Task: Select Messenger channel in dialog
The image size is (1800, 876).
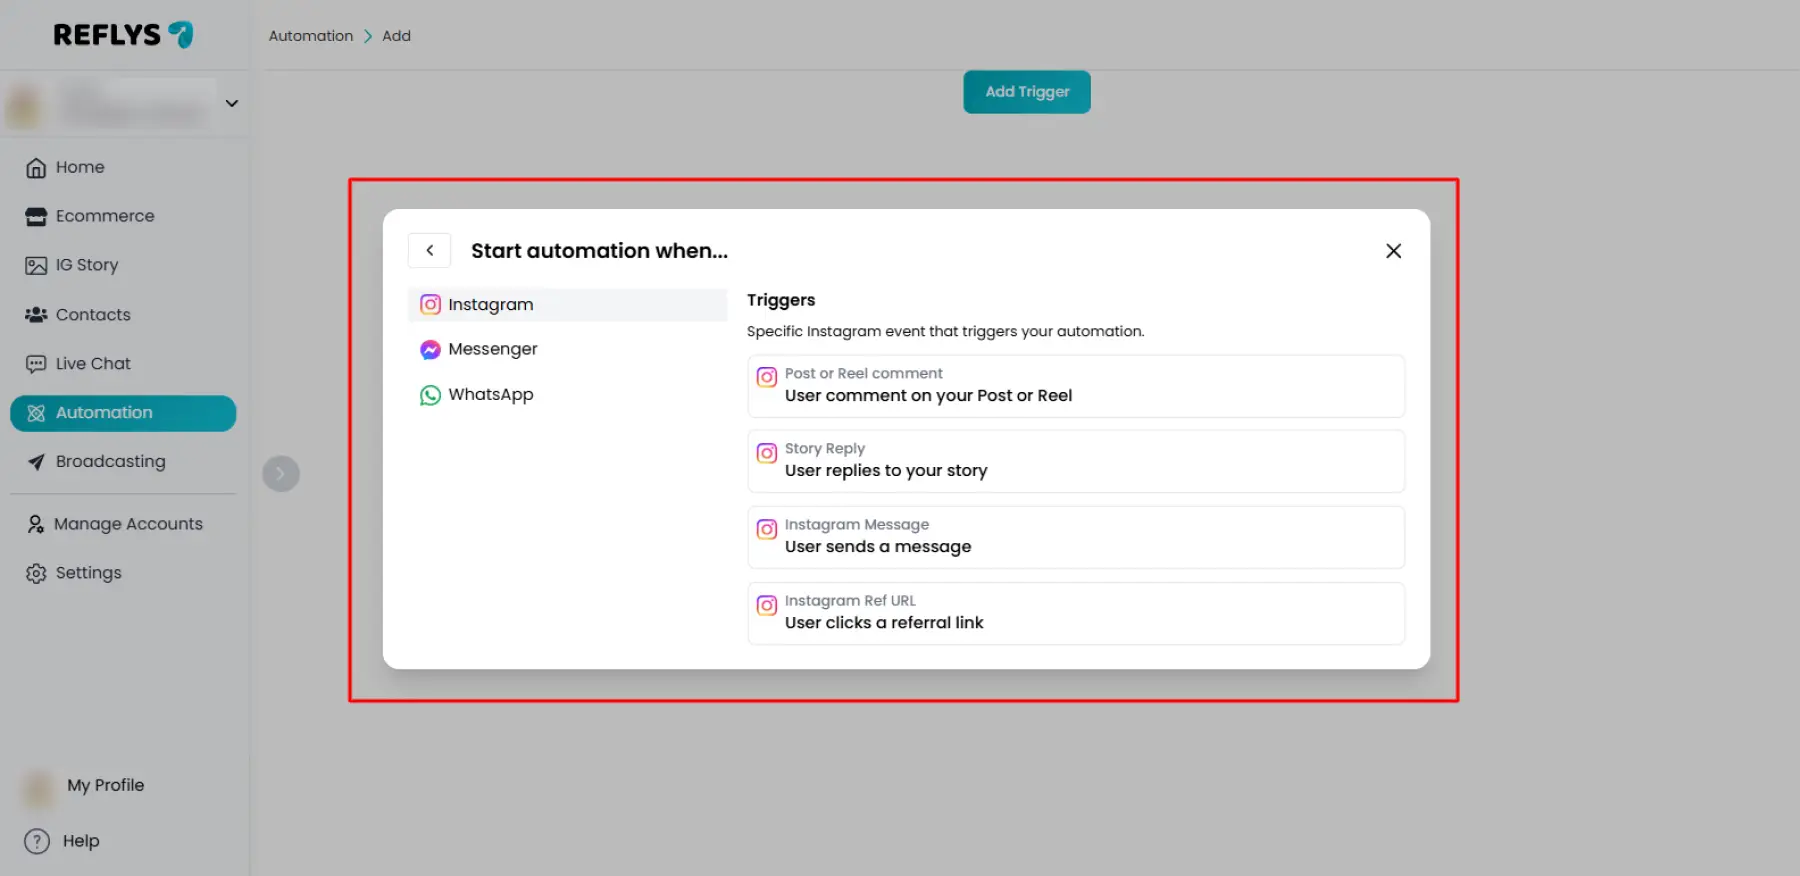Action: [492, 349]
